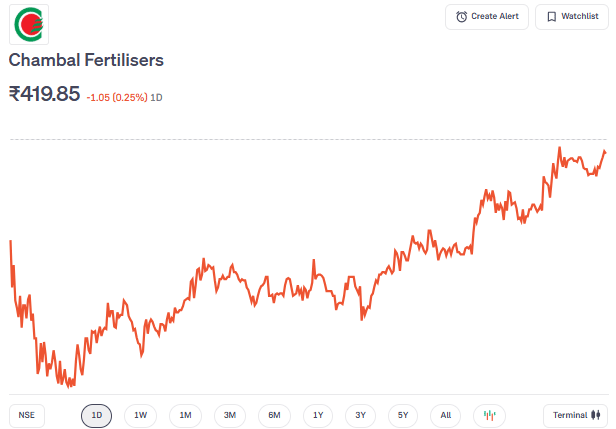Show the 1Y price history
Viewport: 616px width, 429px height.
(x=317, y=415)
